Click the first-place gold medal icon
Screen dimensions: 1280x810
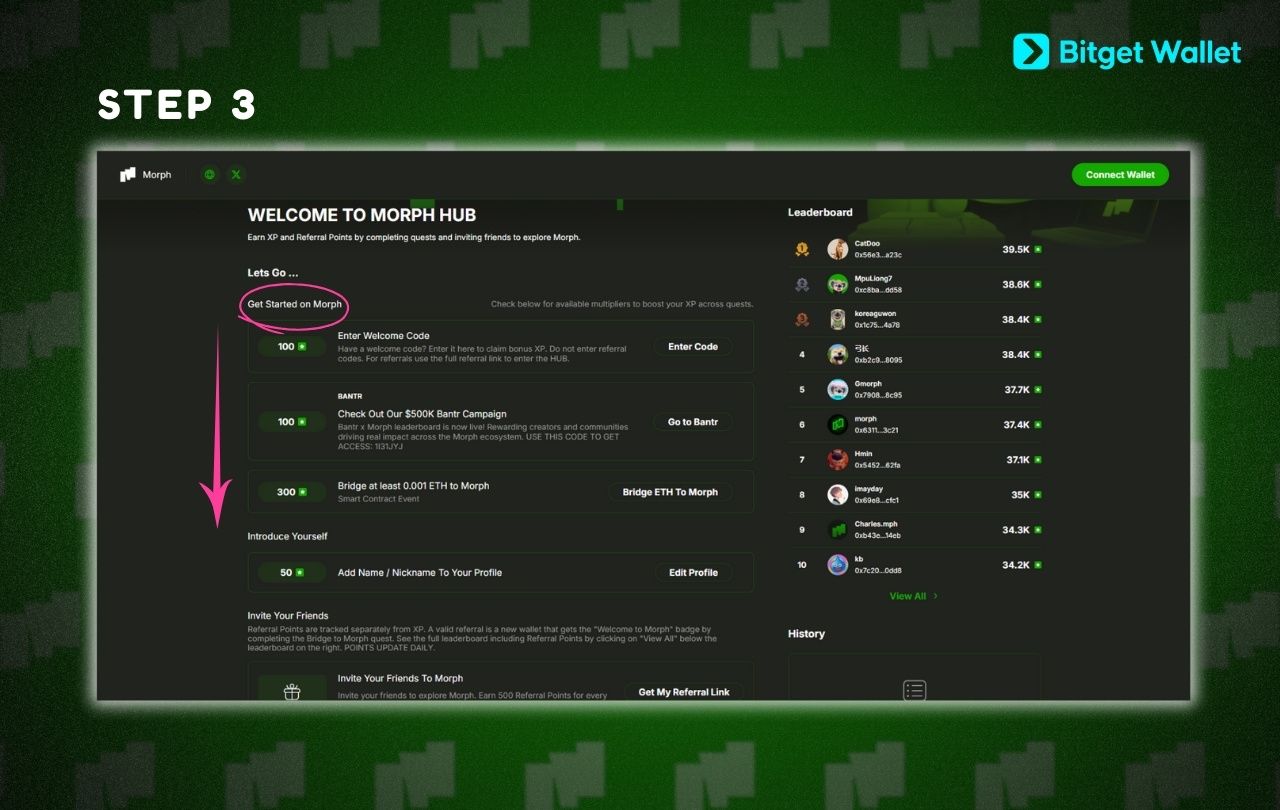pos(802,249)
